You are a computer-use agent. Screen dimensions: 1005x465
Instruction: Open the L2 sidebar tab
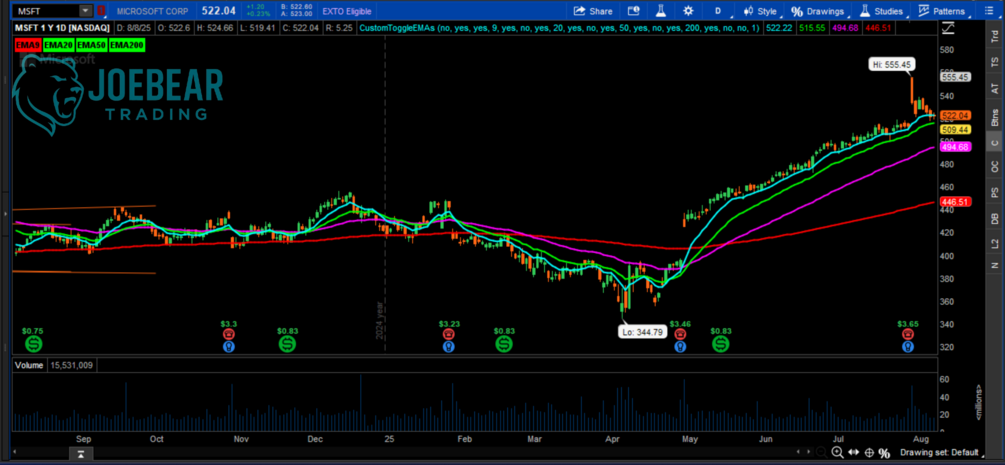[x=995, y=244]
